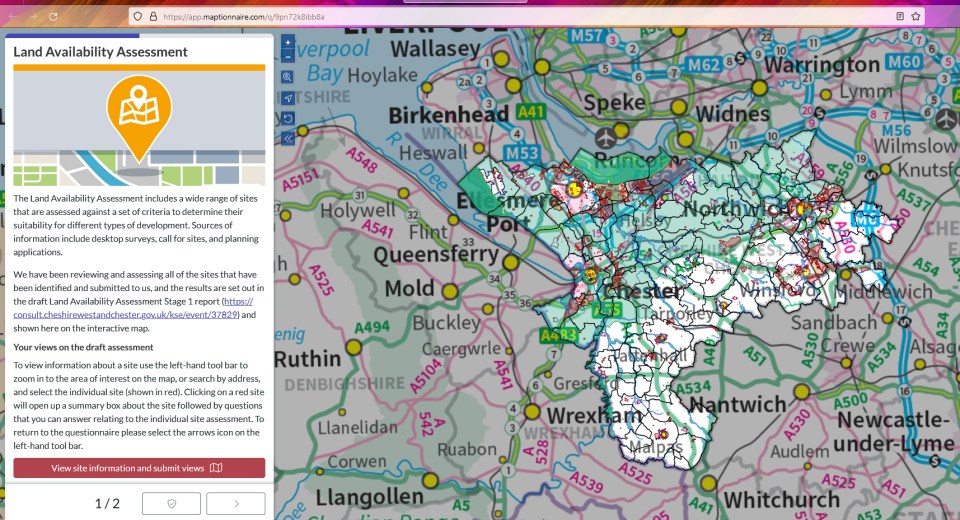This screenshot has width=960, height=520.
Task: Toggle reader view in the address bar
Action: point(899,17)
